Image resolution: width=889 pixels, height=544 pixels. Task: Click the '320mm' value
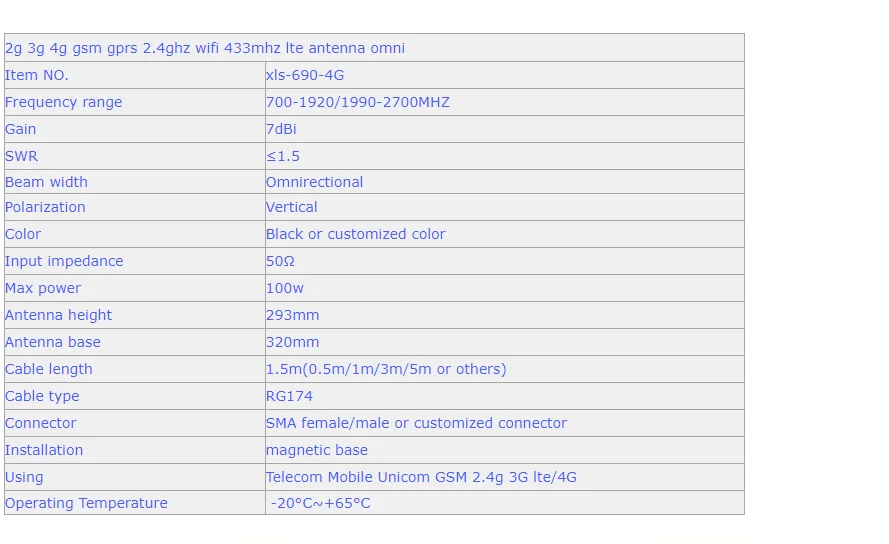(293, 342)
